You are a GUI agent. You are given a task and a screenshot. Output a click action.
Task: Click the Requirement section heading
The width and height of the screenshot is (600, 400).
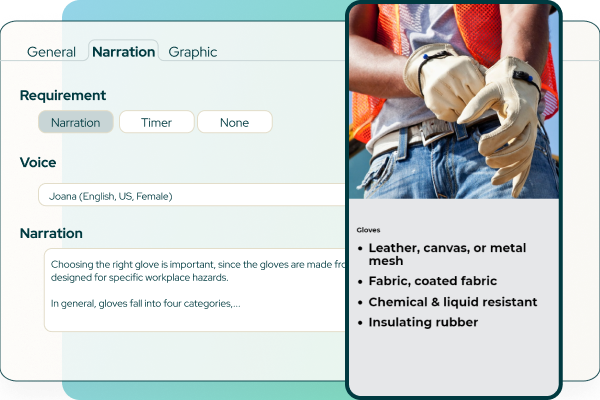point(63,96)
